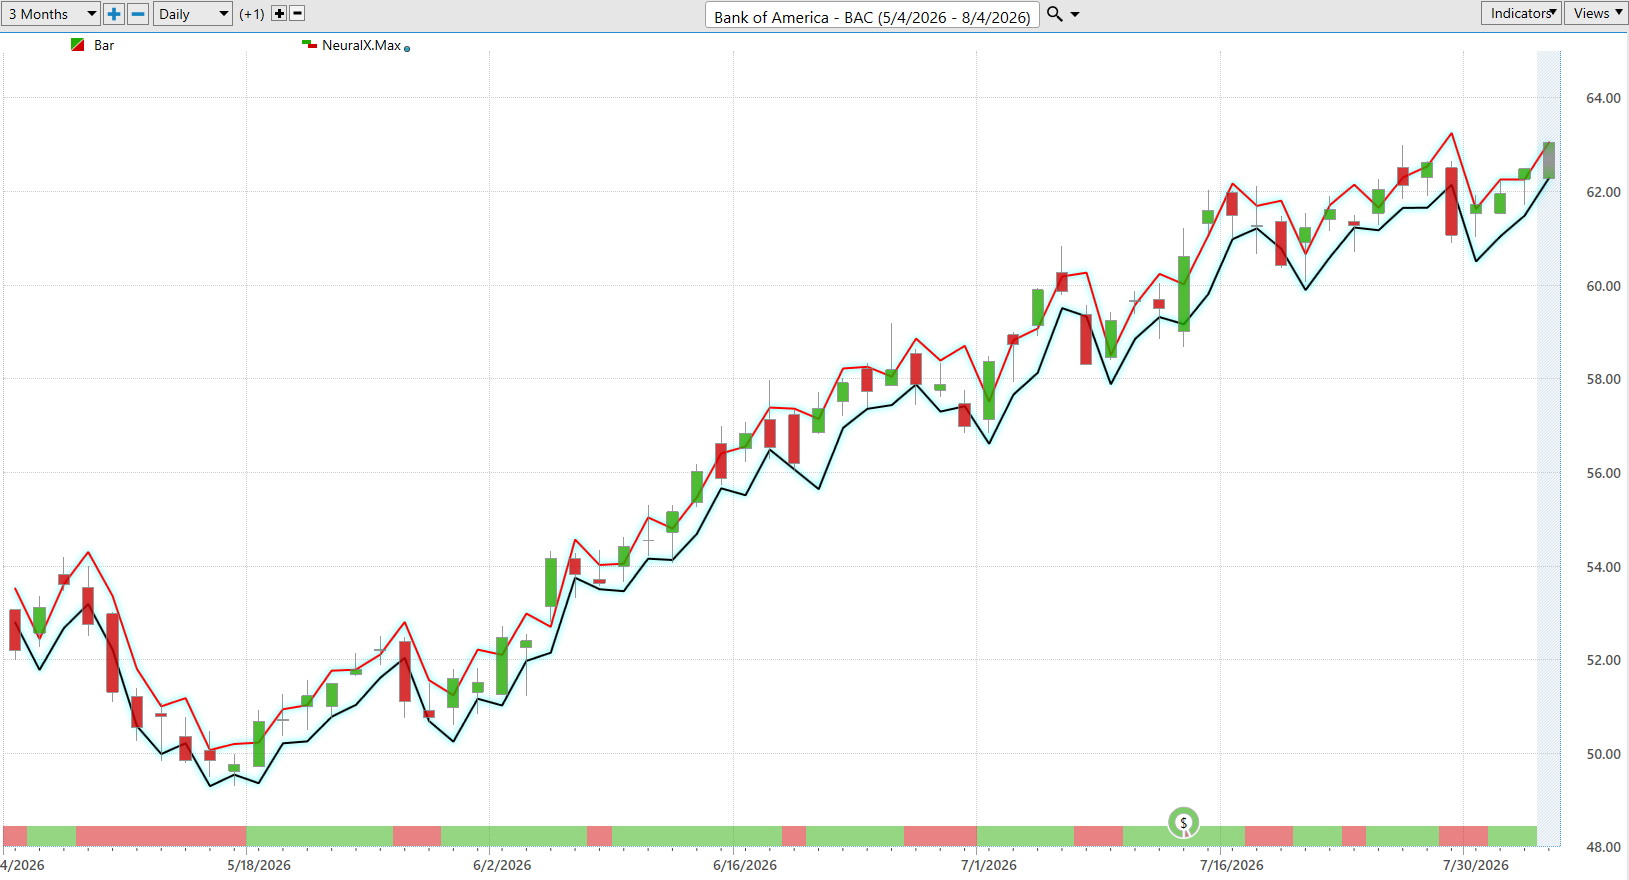1629x880 pixels.
Task: Click the small blue dot beside NeuralX.Max
Action: [x=407, y=48]
